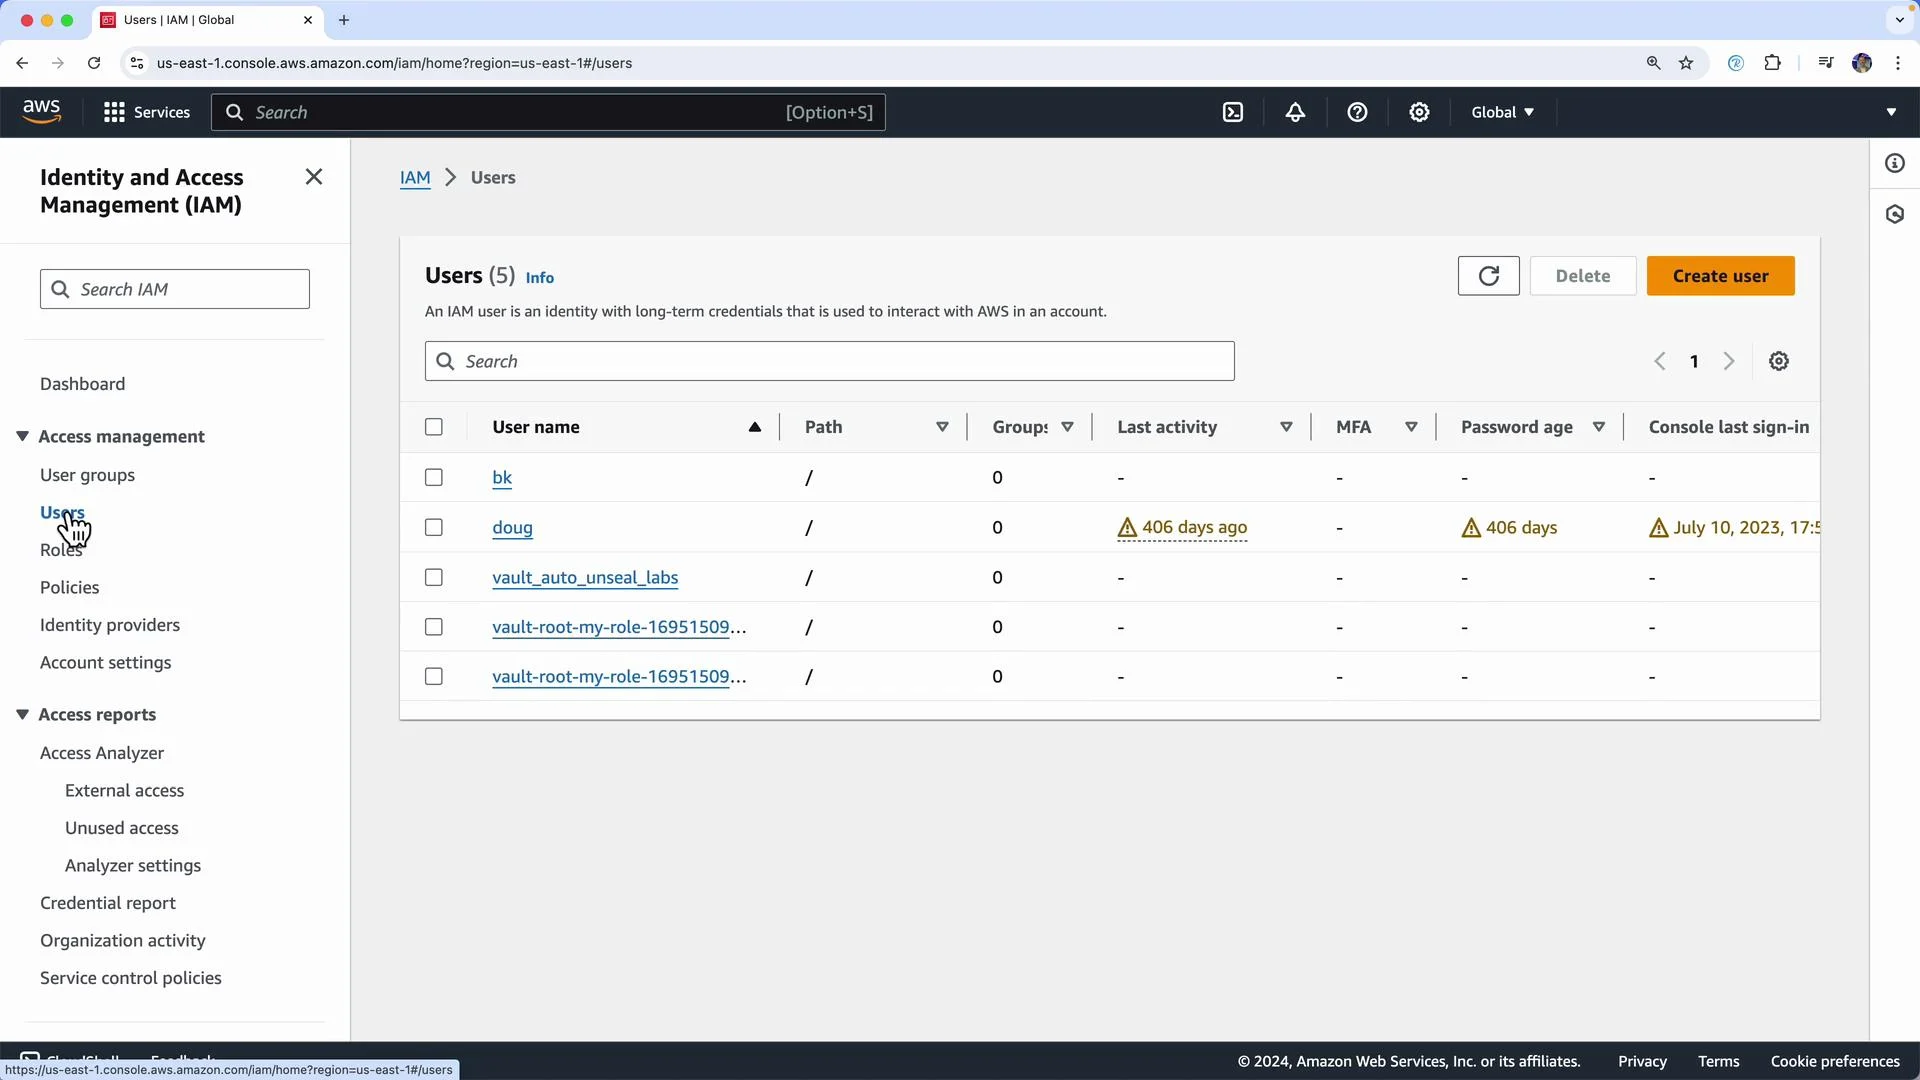The image size is (1920, 1080).
Task: Go to previous page of users
Action: coord(1660,361)
